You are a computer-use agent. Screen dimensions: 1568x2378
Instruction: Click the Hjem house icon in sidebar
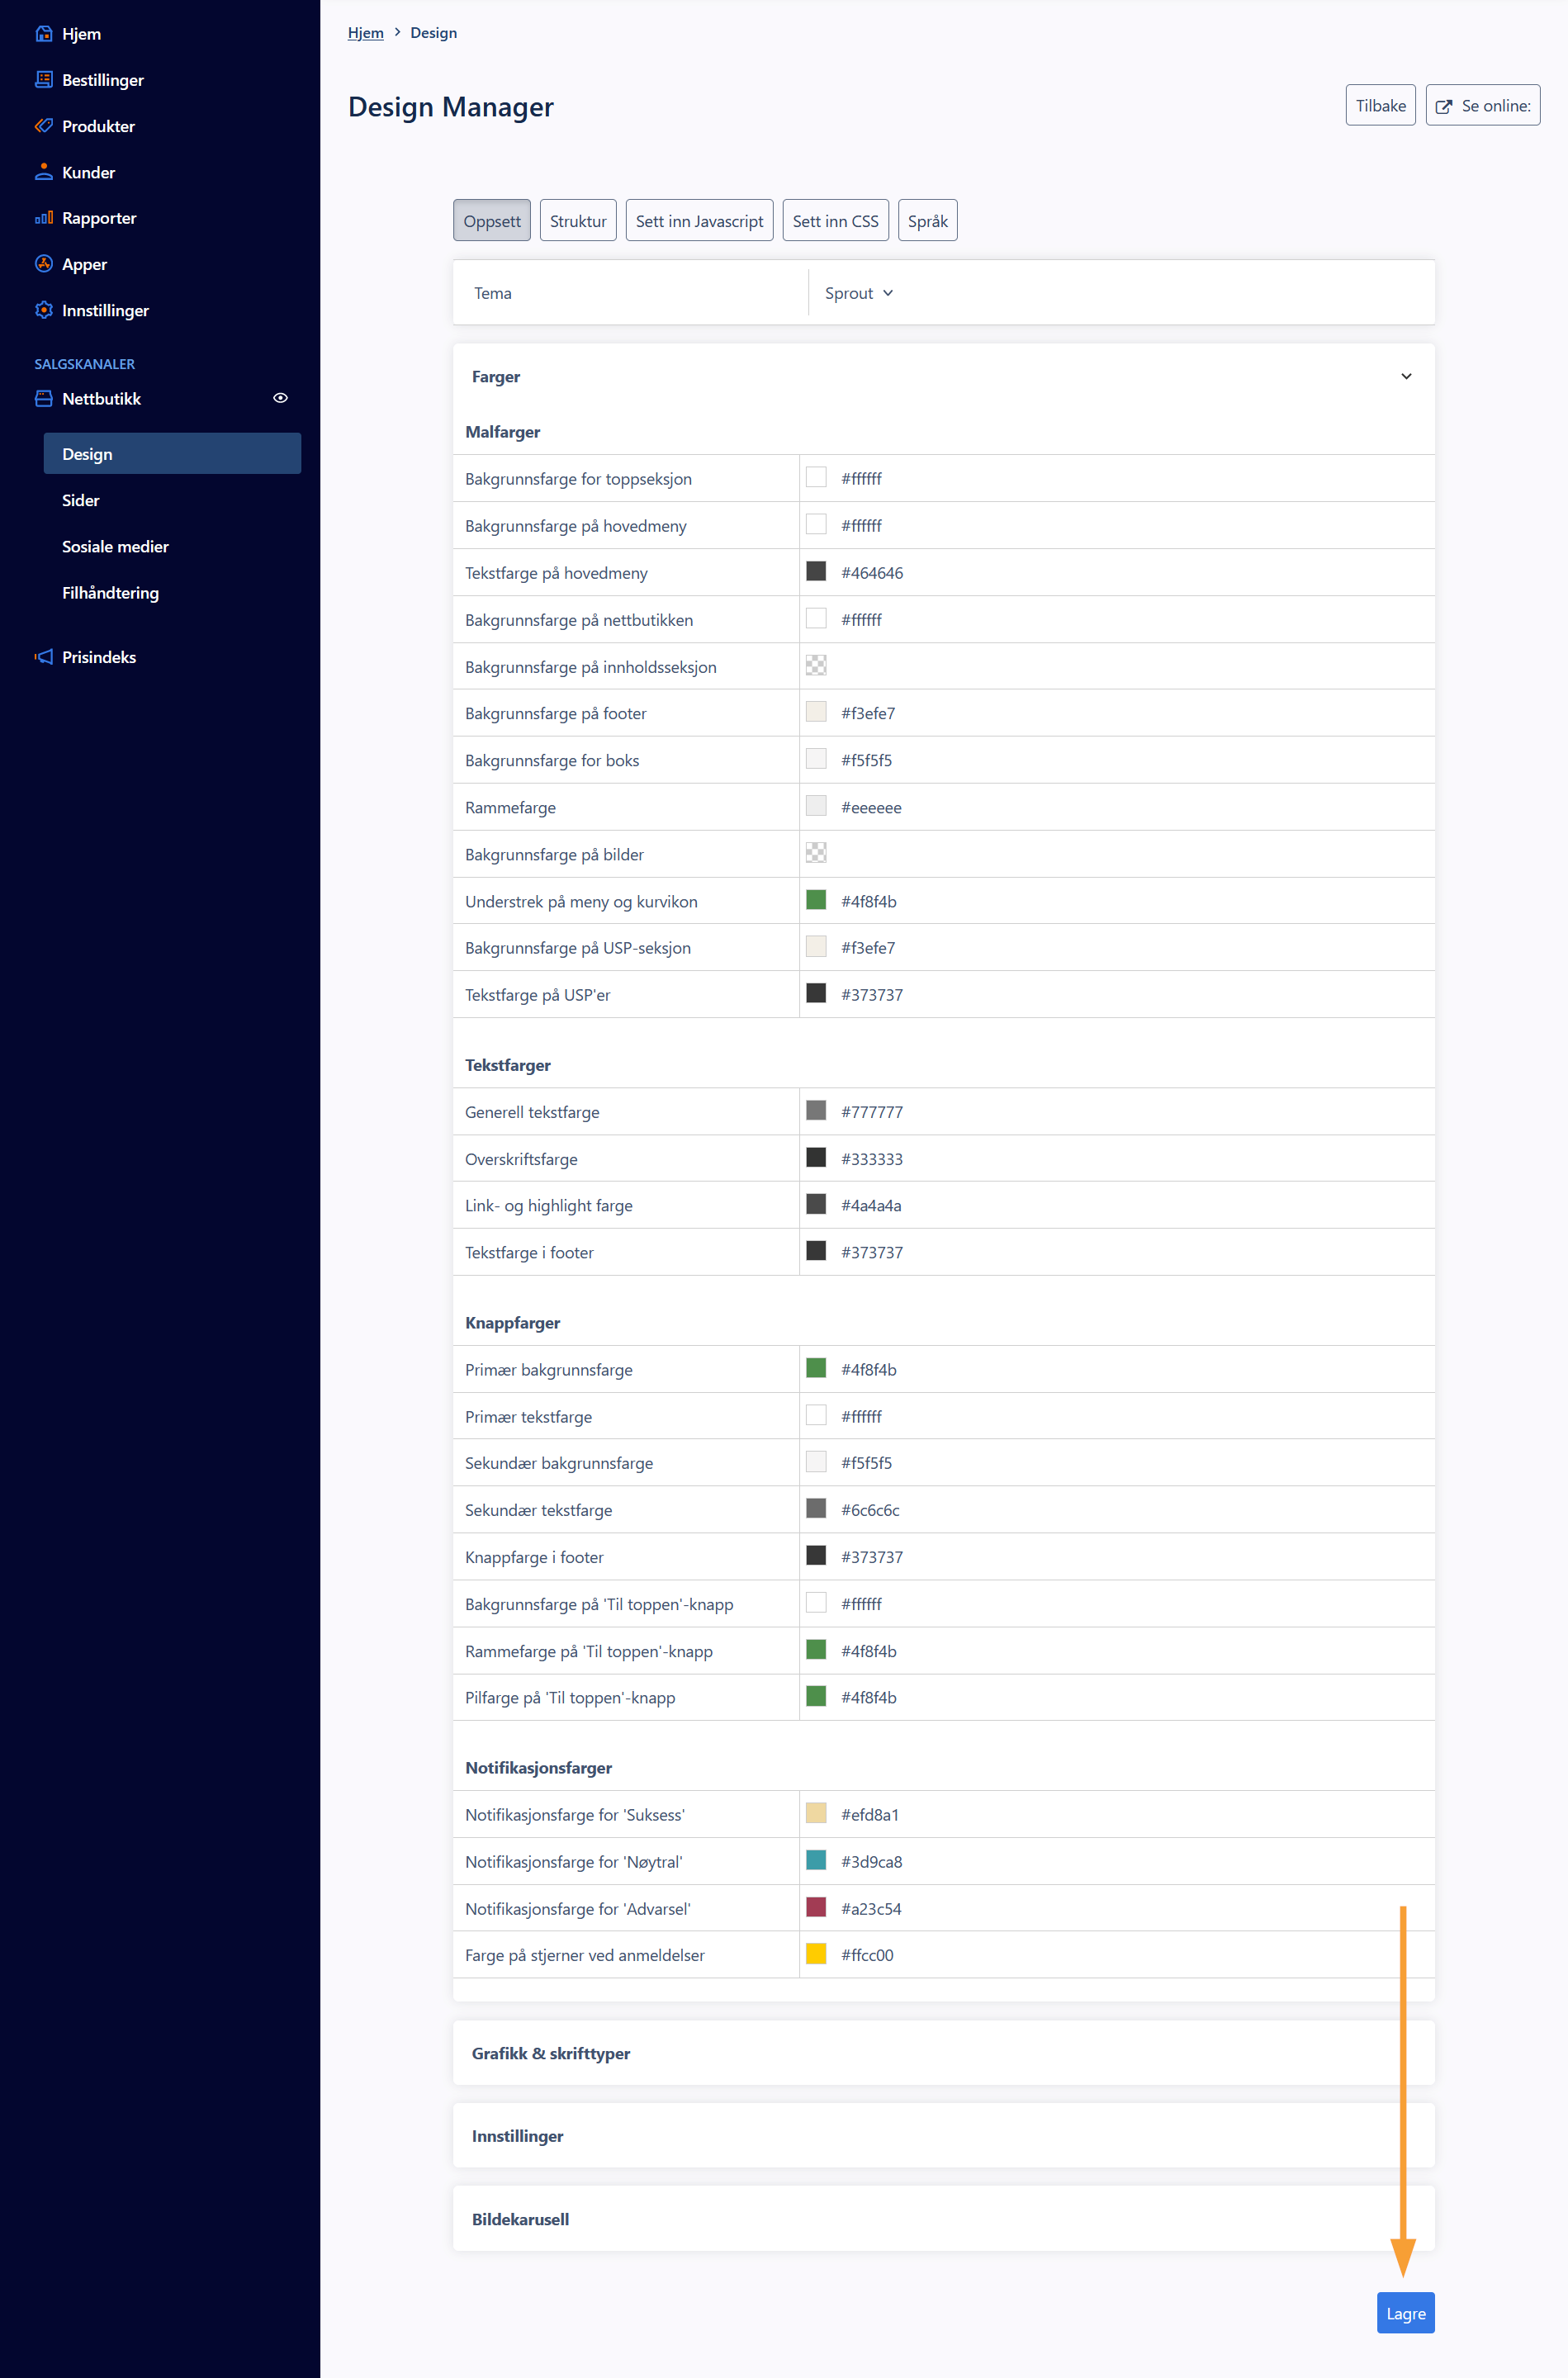[x=43, y=34]
